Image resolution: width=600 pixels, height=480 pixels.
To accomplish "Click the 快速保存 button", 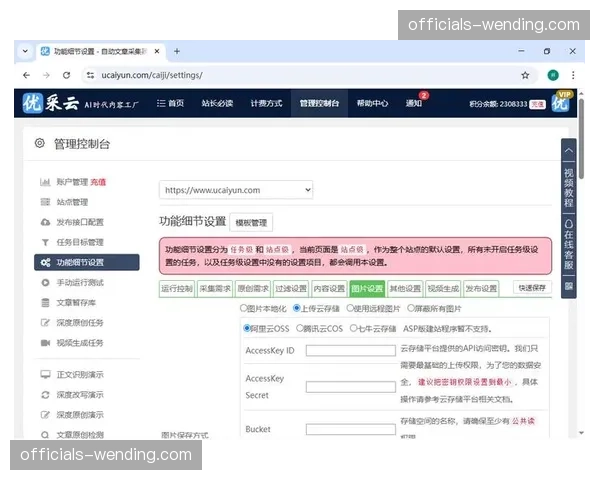I will [x=532, y=287].
